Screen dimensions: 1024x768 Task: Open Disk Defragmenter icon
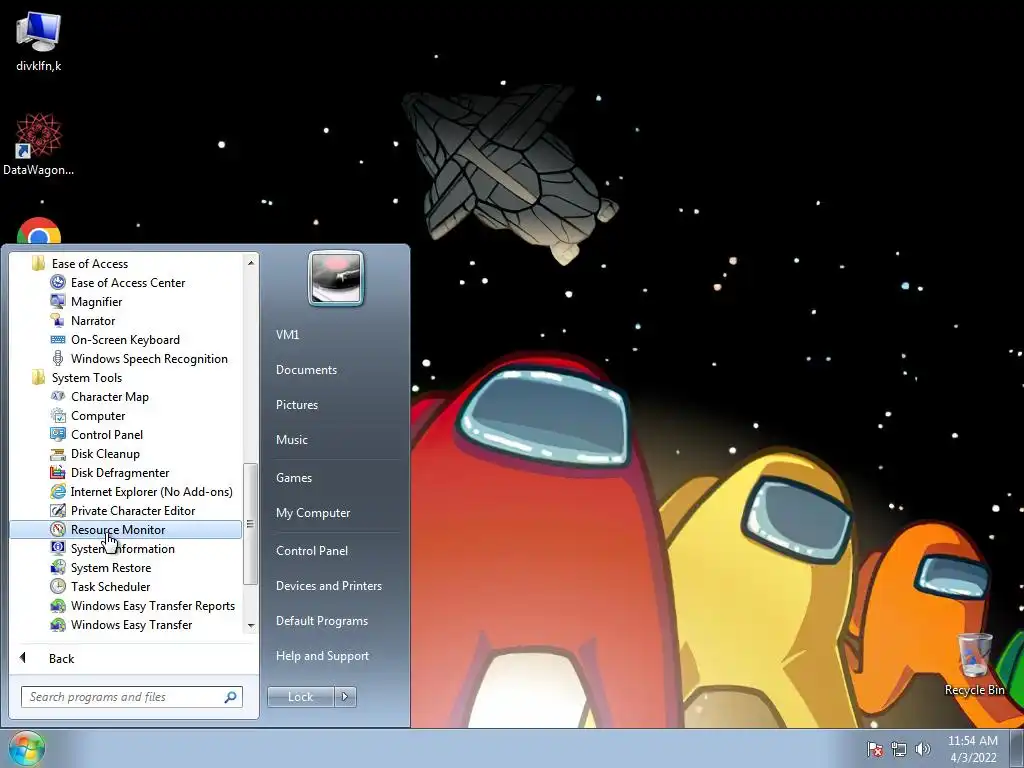(58, 472)
